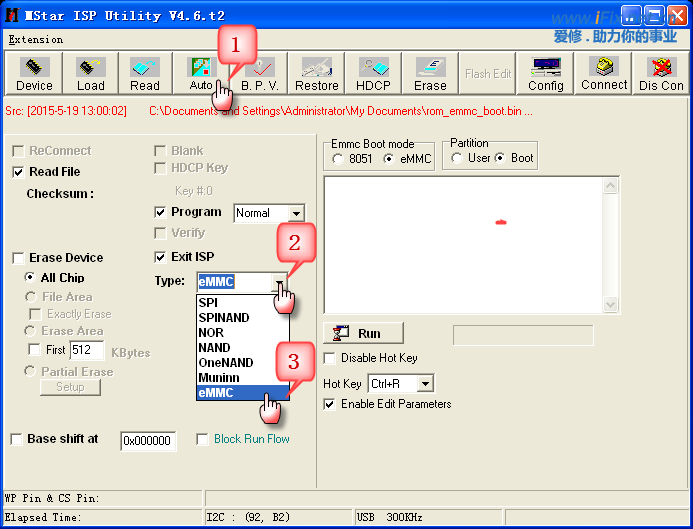The image size is (693, 529).
Task: Expand the Program mode Normal dropdown
Action: point(295,213)
